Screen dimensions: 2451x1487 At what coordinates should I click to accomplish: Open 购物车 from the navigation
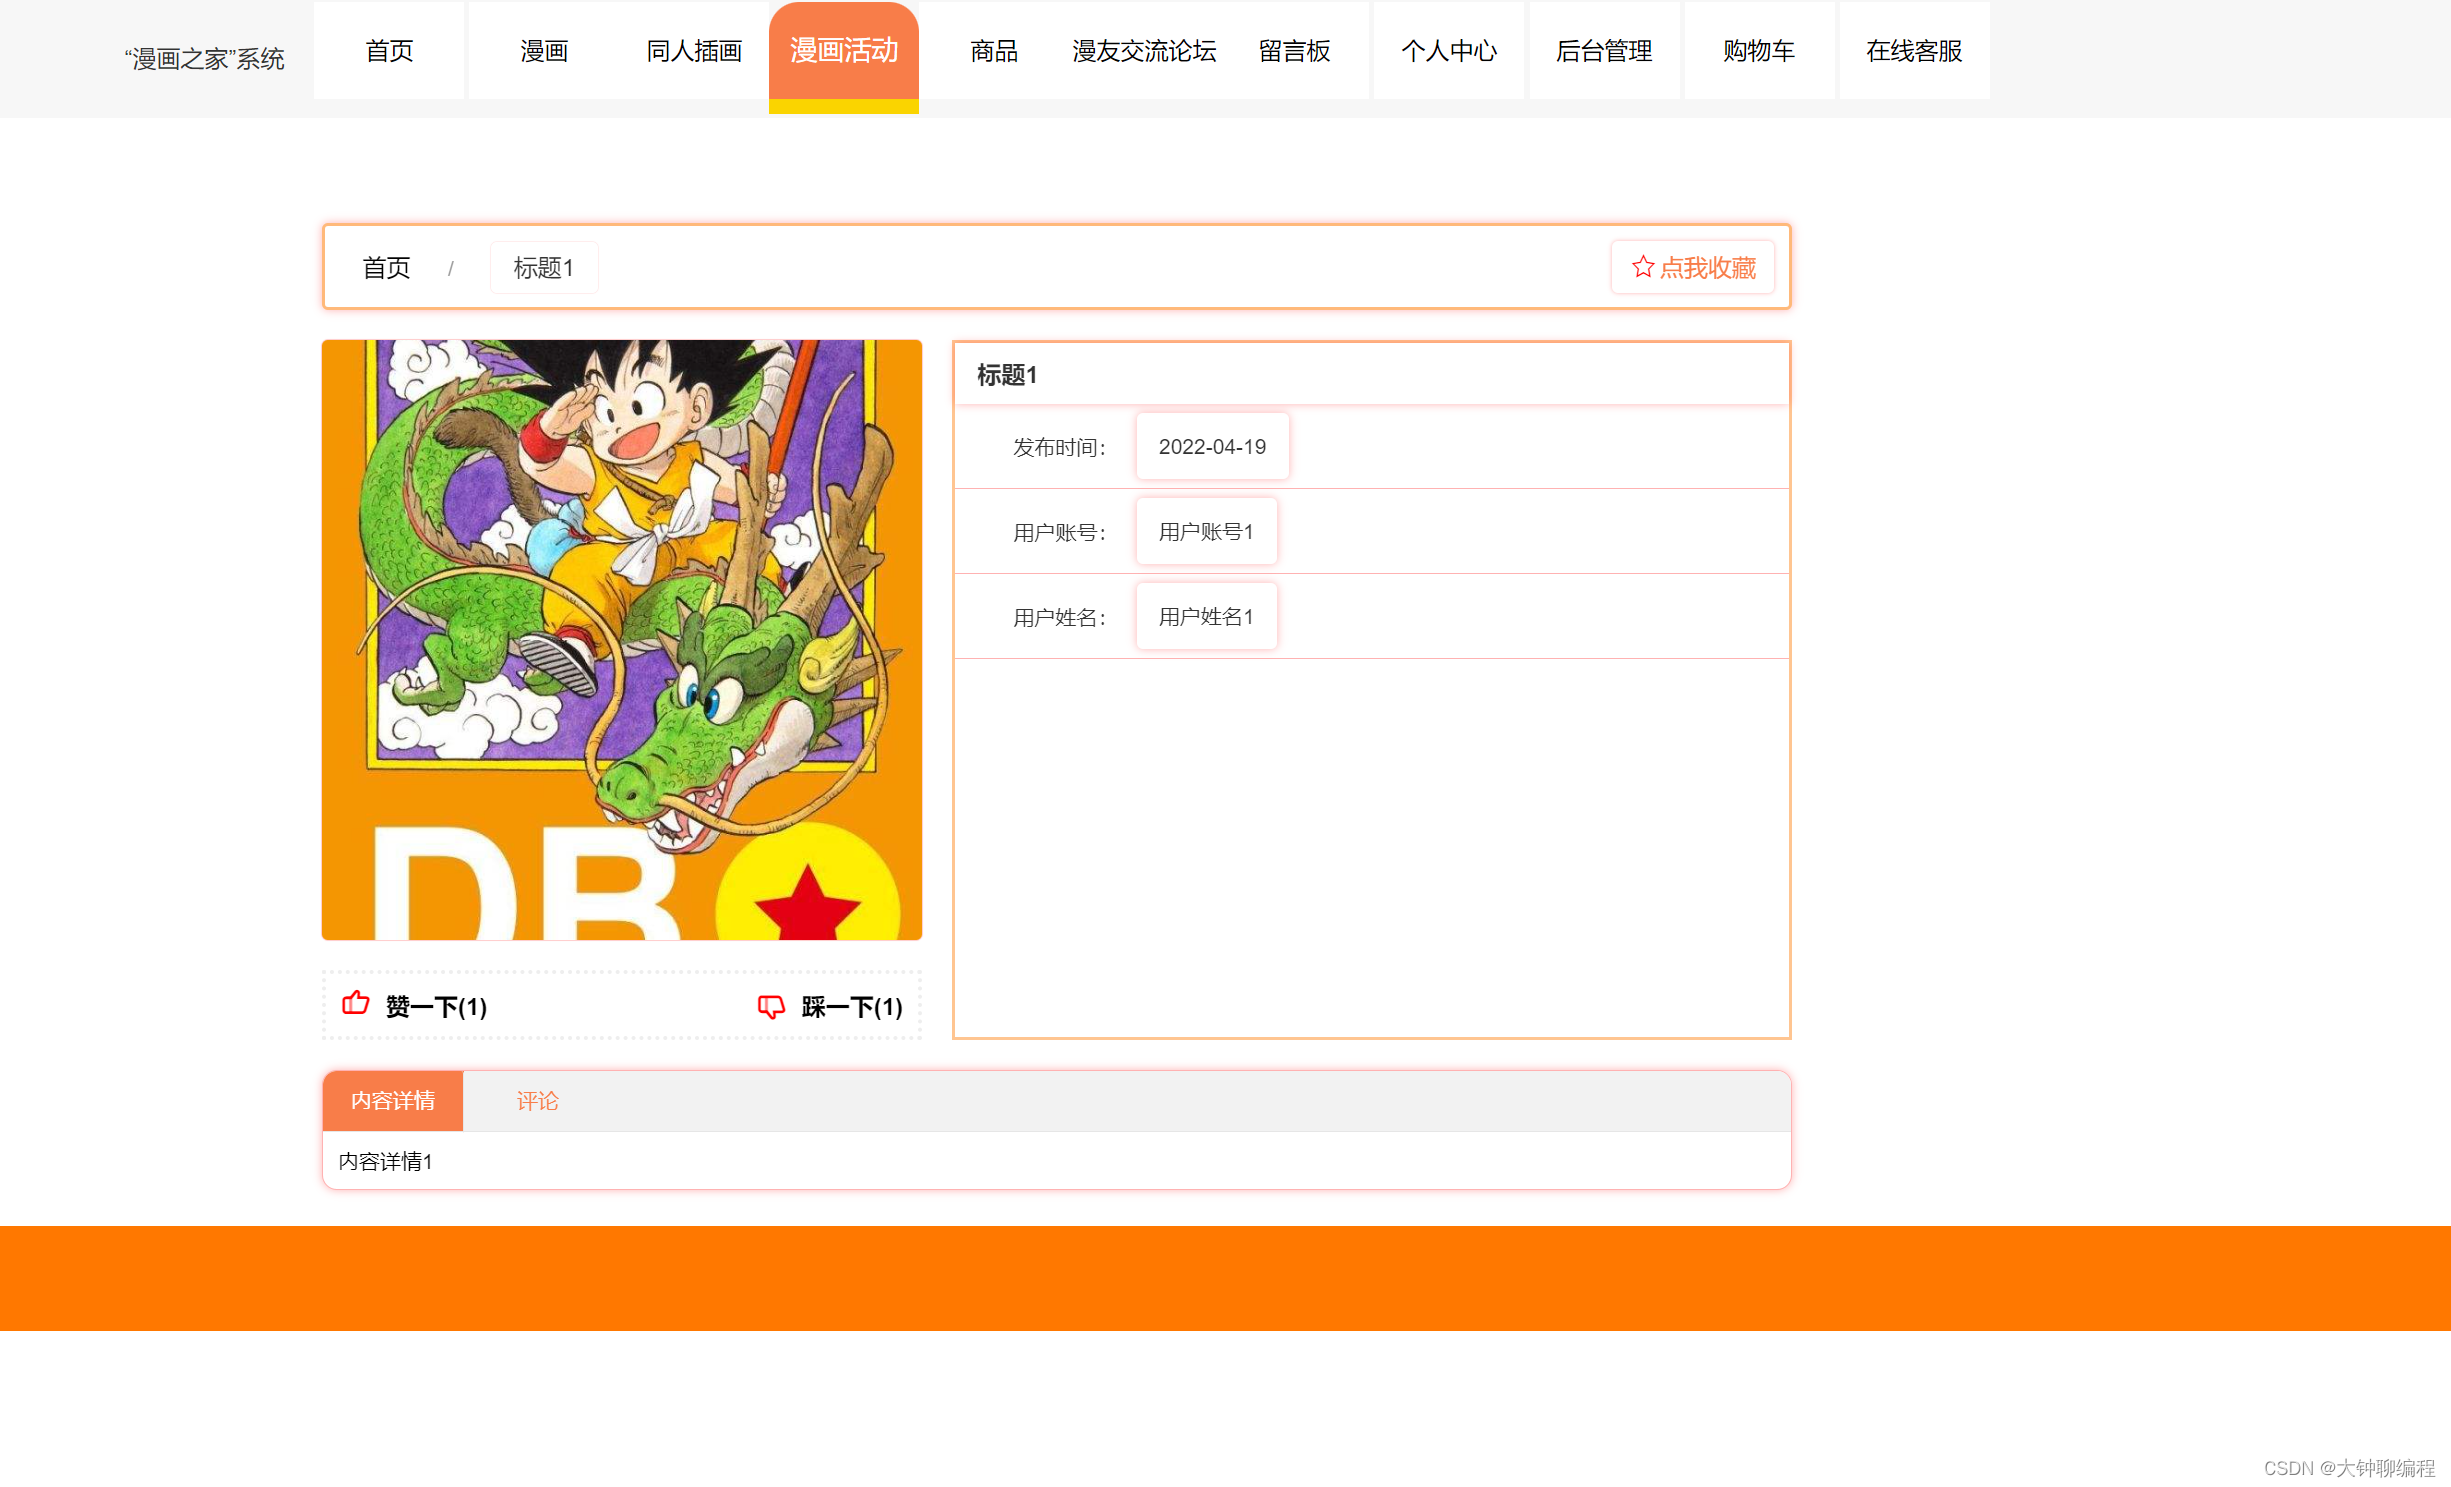(x=1759, y=51)
